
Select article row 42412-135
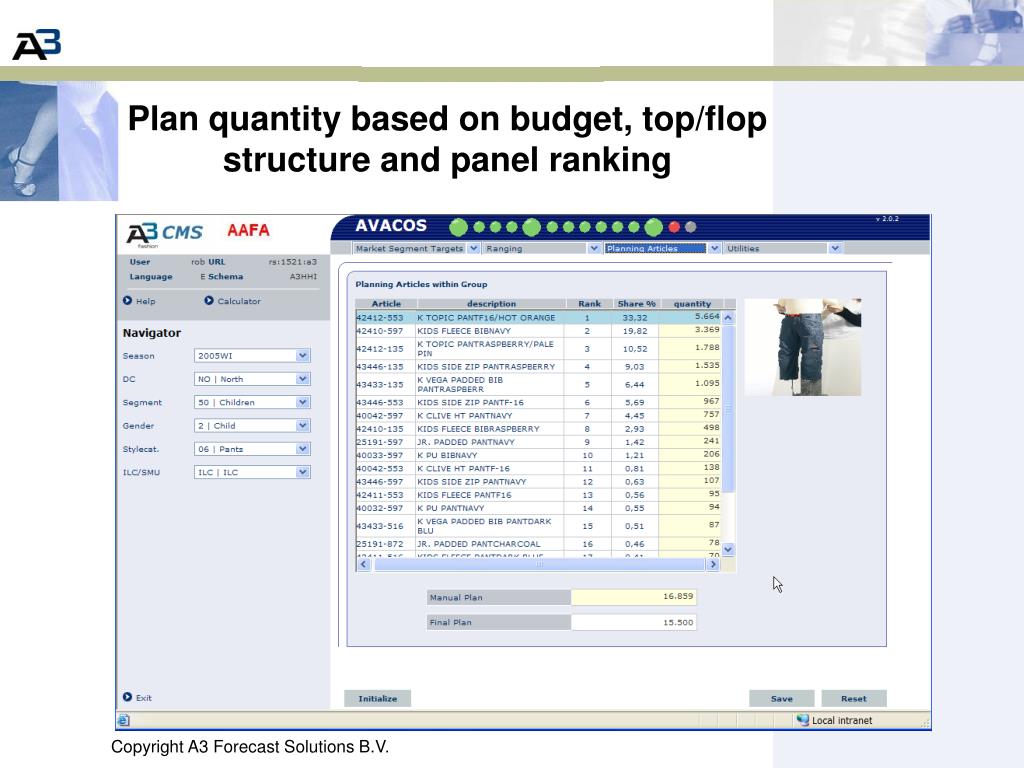tap(538, 349)
